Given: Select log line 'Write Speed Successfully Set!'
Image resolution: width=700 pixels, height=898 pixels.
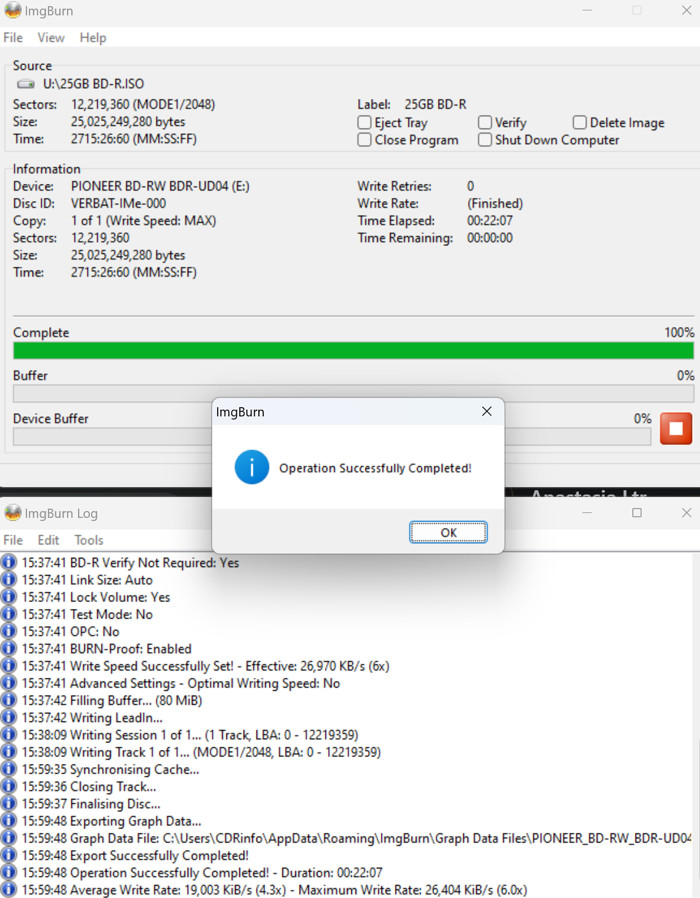Looking at the screenshot, I should coord(206,666).
